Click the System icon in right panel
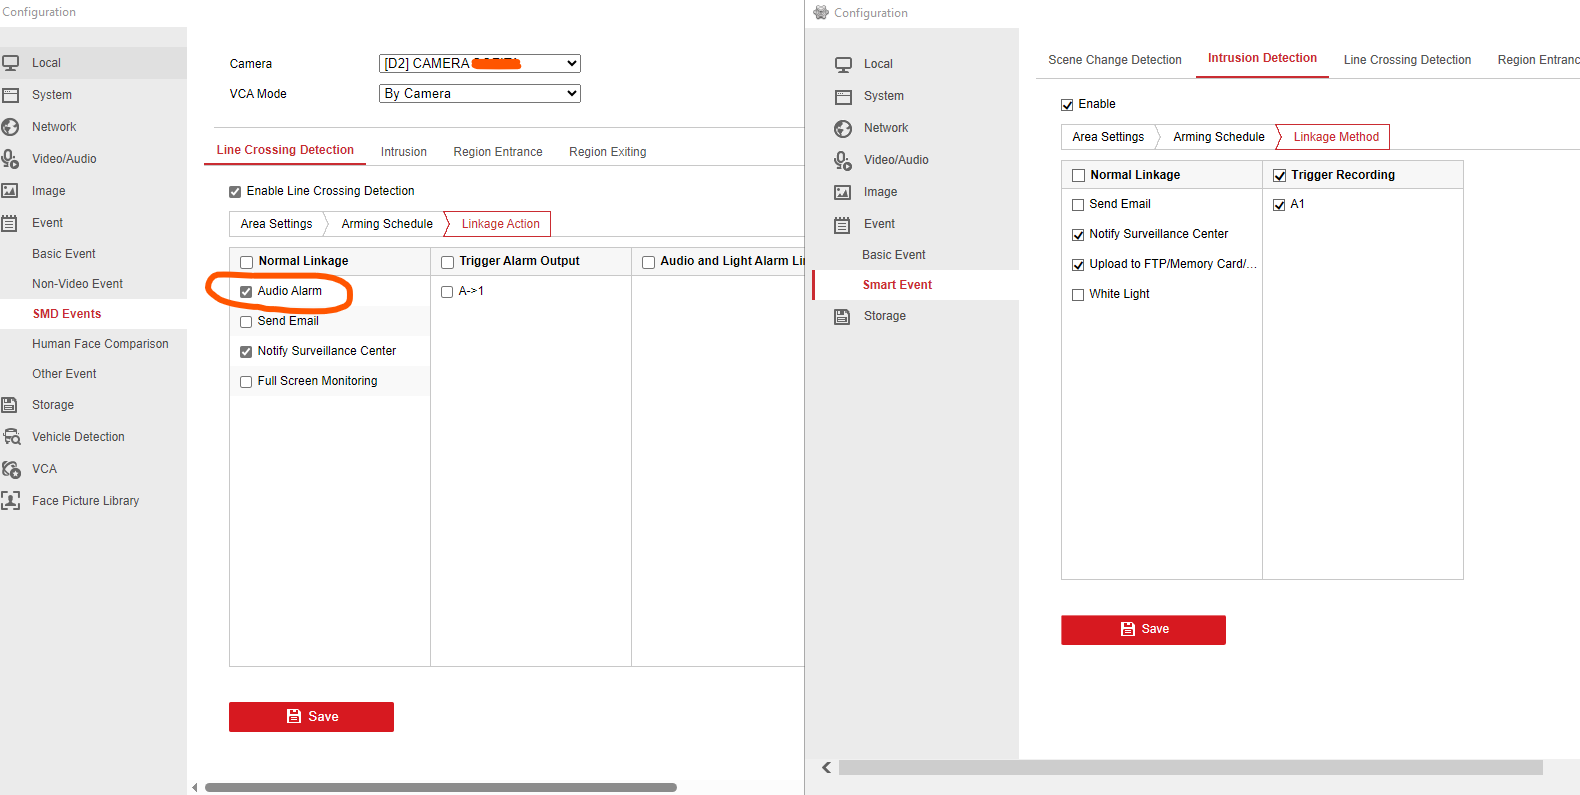This screenshot has height=795, width=1580. [843, 96]
